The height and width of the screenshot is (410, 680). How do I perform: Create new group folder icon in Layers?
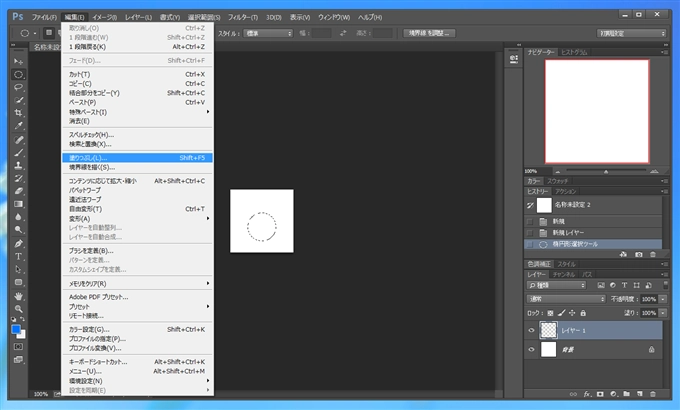[x=626, y=394]
